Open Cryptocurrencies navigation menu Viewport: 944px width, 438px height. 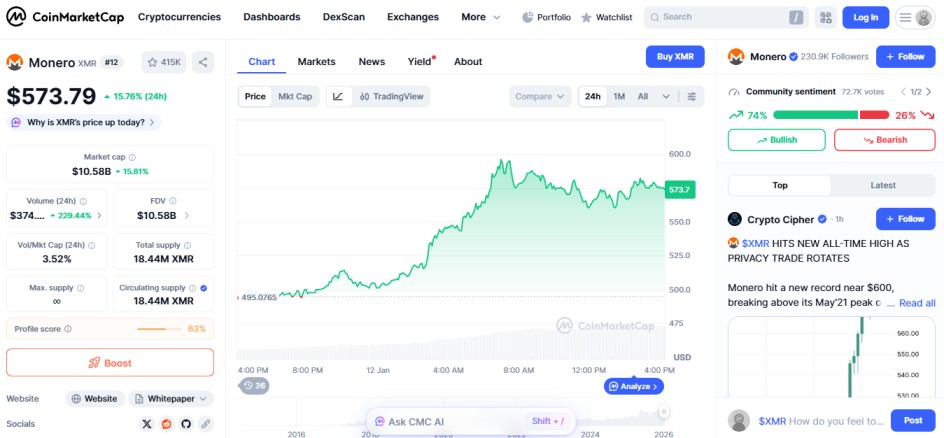point(179,17)
